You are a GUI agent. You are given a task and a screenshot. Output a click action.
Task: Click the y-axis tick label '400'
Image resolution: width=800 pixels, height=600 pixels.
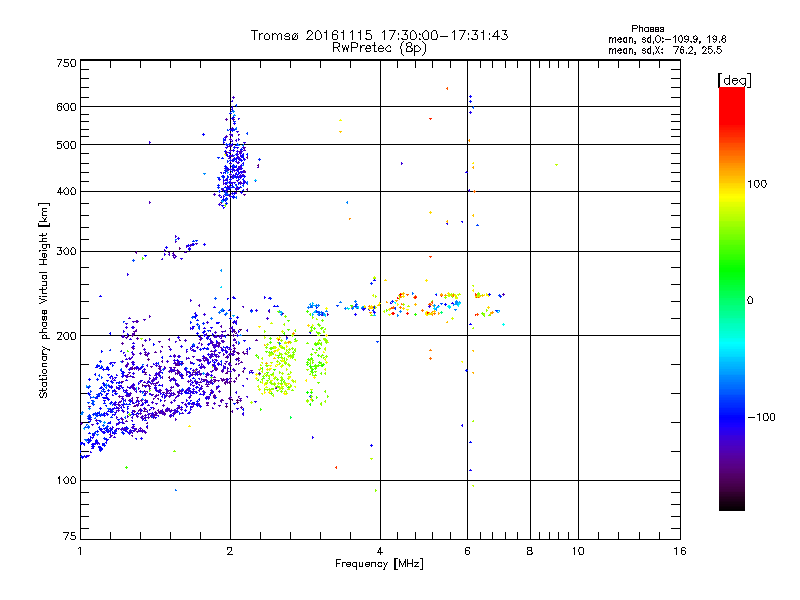(66, 192)
